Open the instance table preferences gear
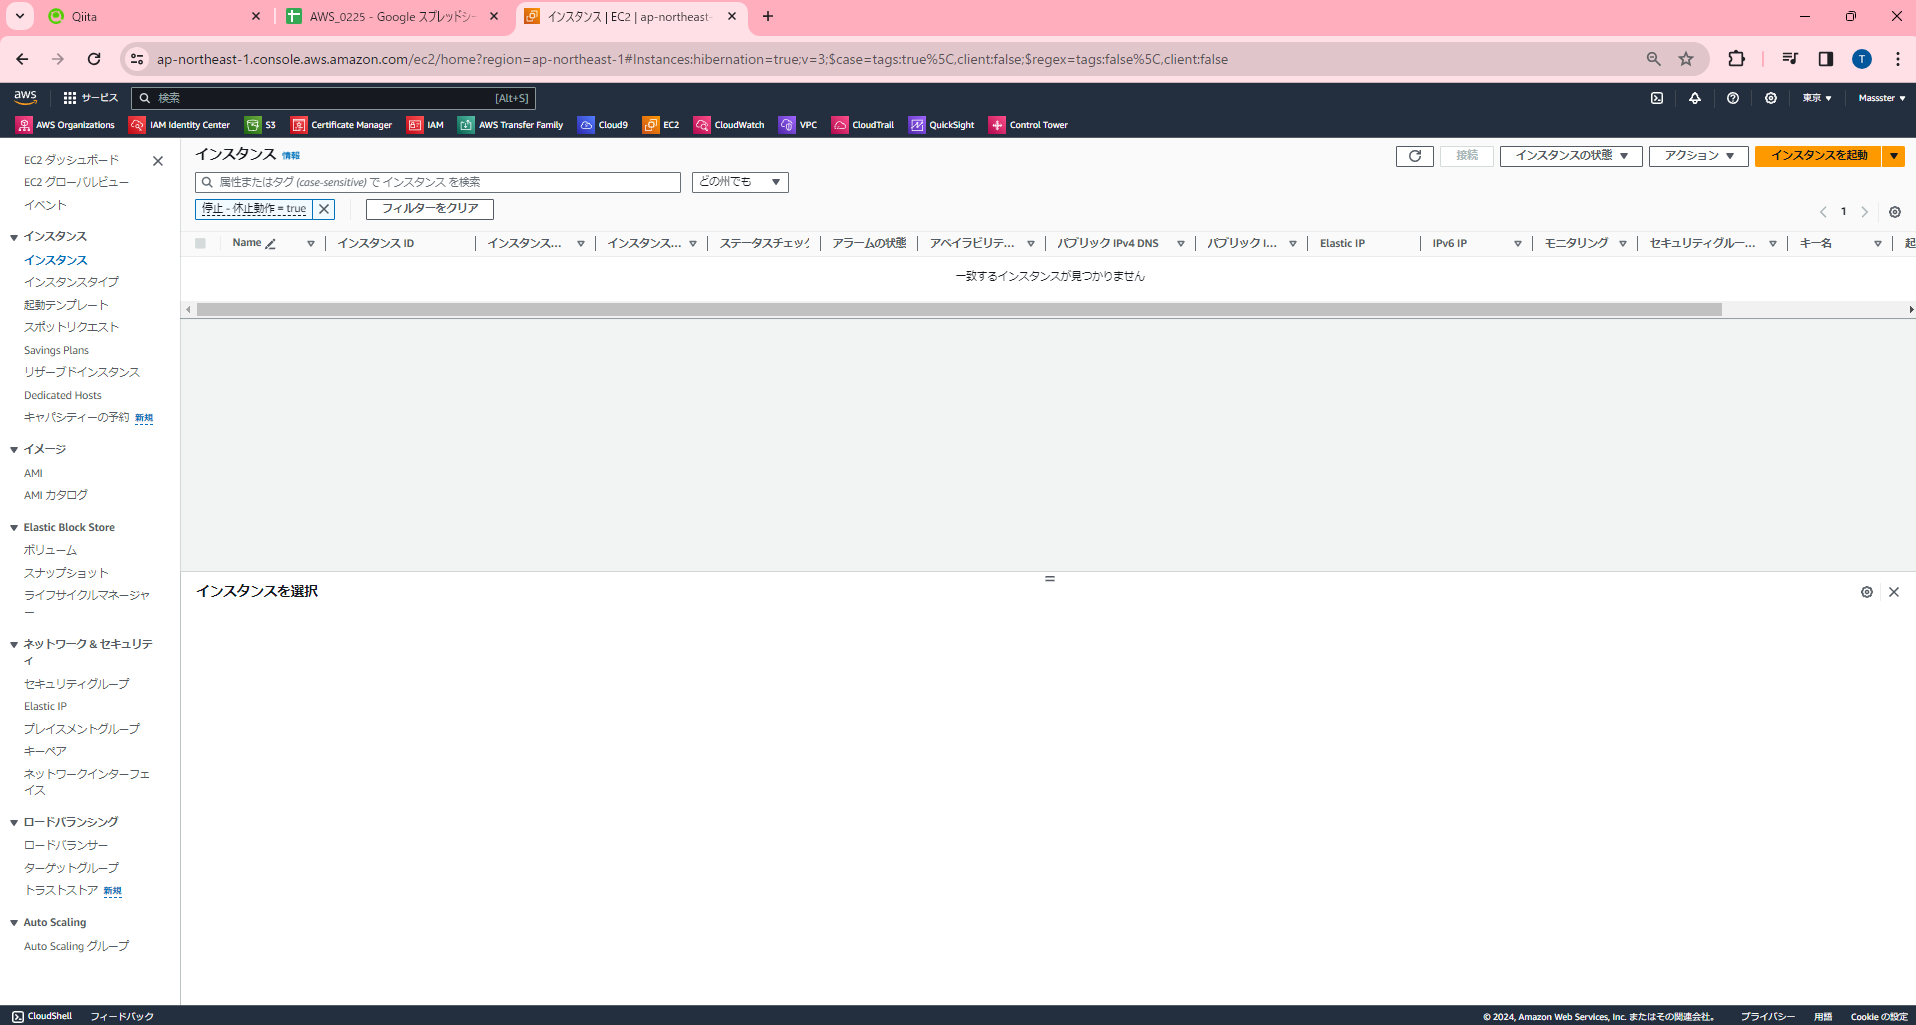Image resolution: width=1916 pixels, height=1025 pixels. (1895, 212)
